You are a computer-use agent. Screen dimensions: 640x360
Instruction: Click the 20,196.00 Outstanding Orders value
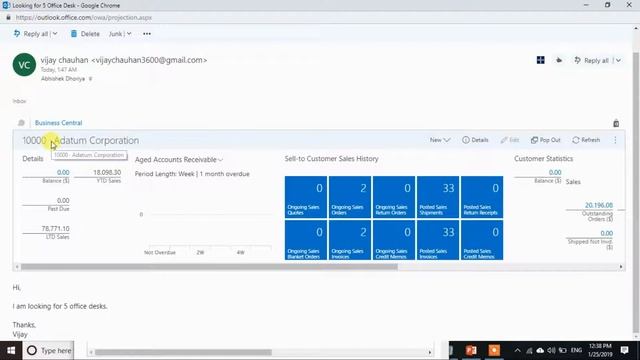[599, 205]
